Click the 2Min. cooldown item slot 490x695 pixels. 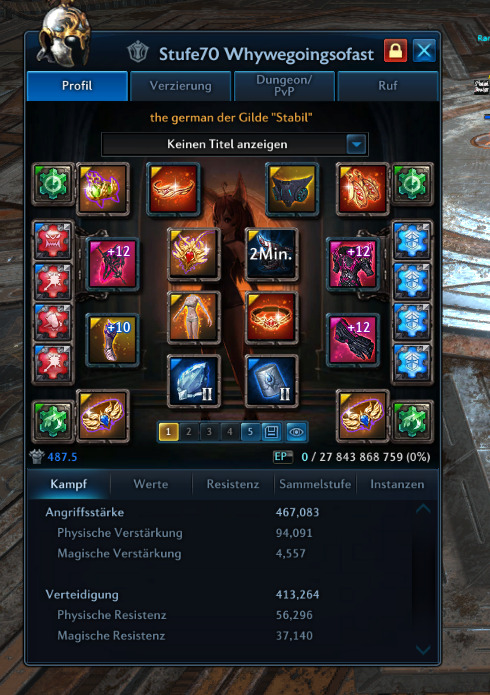[271, 254]
